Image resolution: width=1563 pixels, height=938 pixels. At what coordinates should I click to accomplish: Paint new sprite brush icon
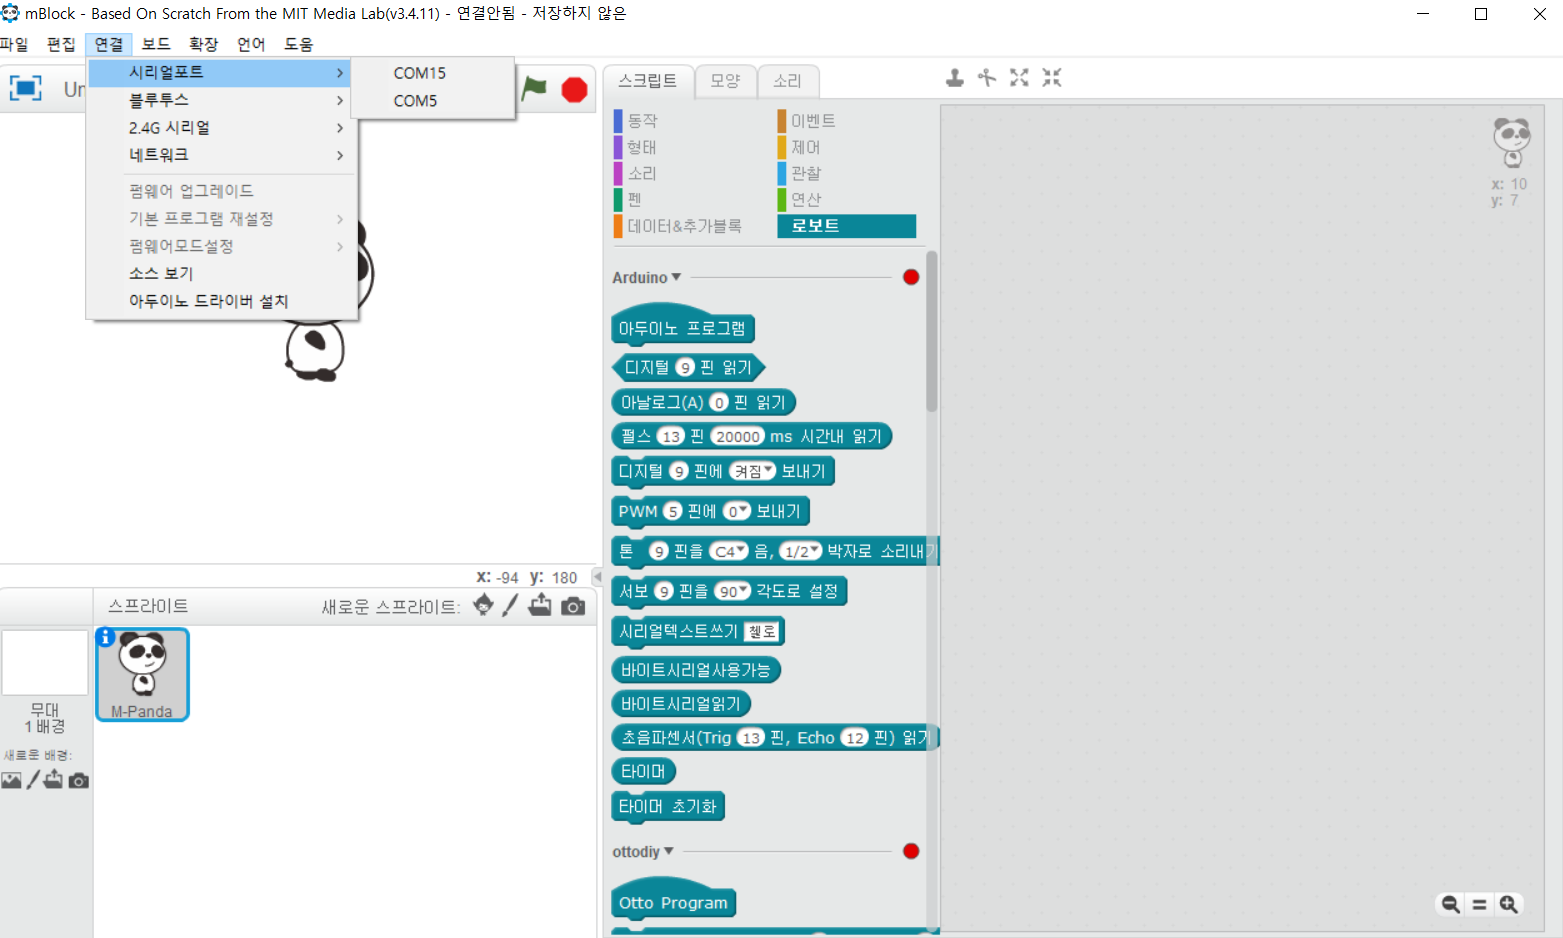tap(510, 605)
